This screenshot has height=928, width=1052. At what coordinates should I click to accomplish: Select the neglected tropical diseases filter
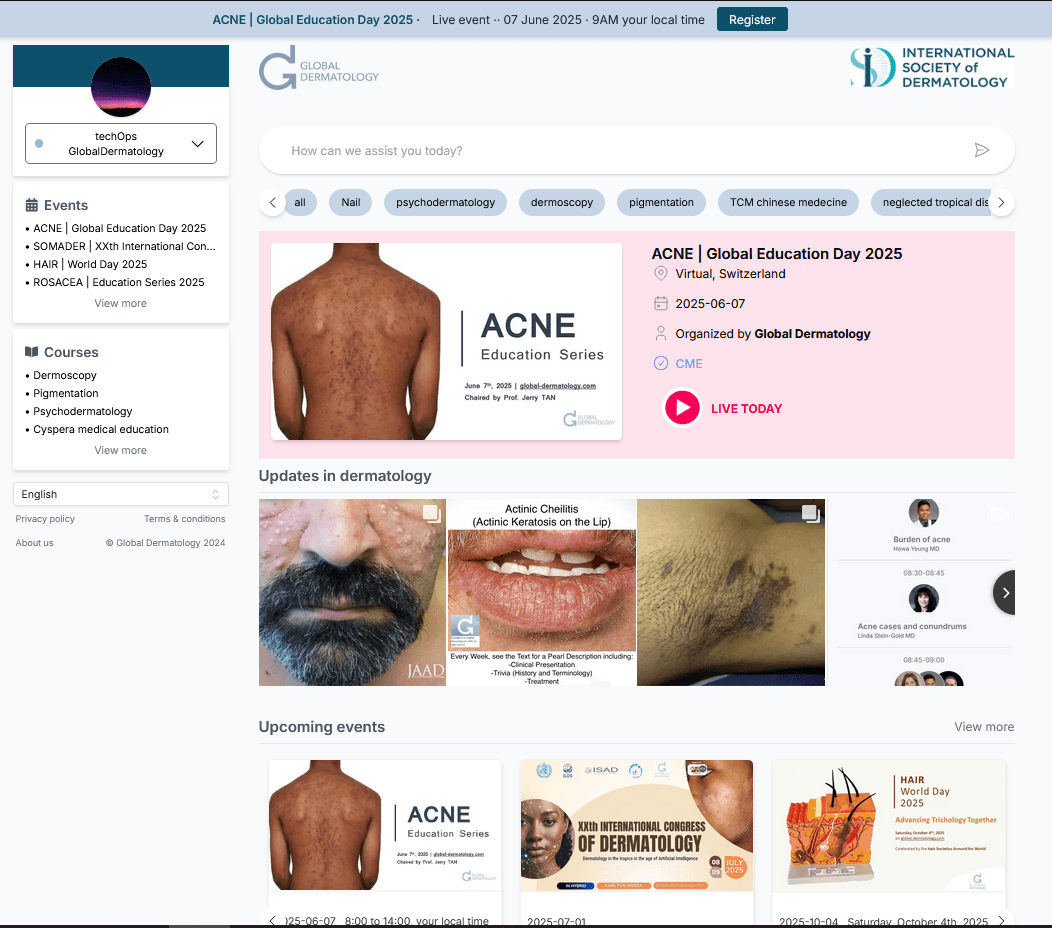pyautogui.click(x=933, y=203)
